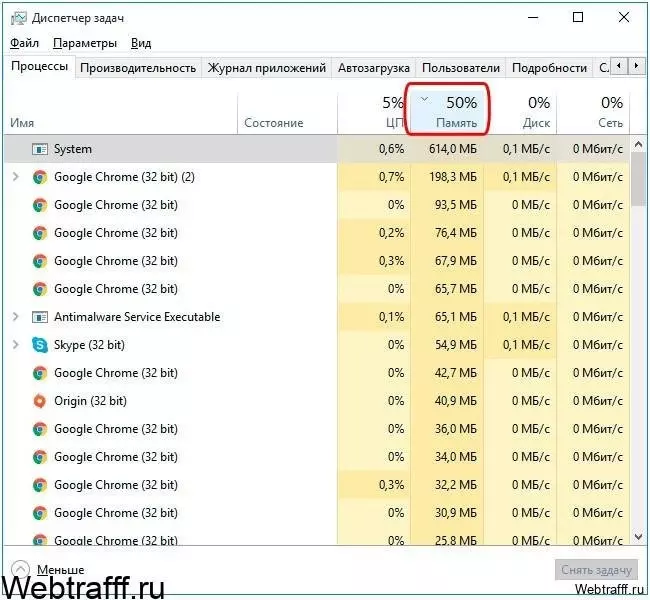Switch to the Процессы tab
This screenshot has height=600, width=650.
tap(39, 66)
